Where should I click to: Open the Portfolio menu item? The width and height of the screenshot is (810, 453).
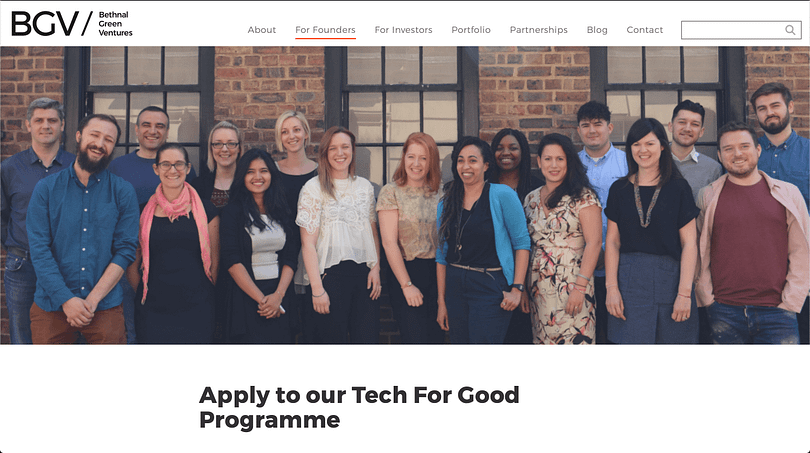471,30
